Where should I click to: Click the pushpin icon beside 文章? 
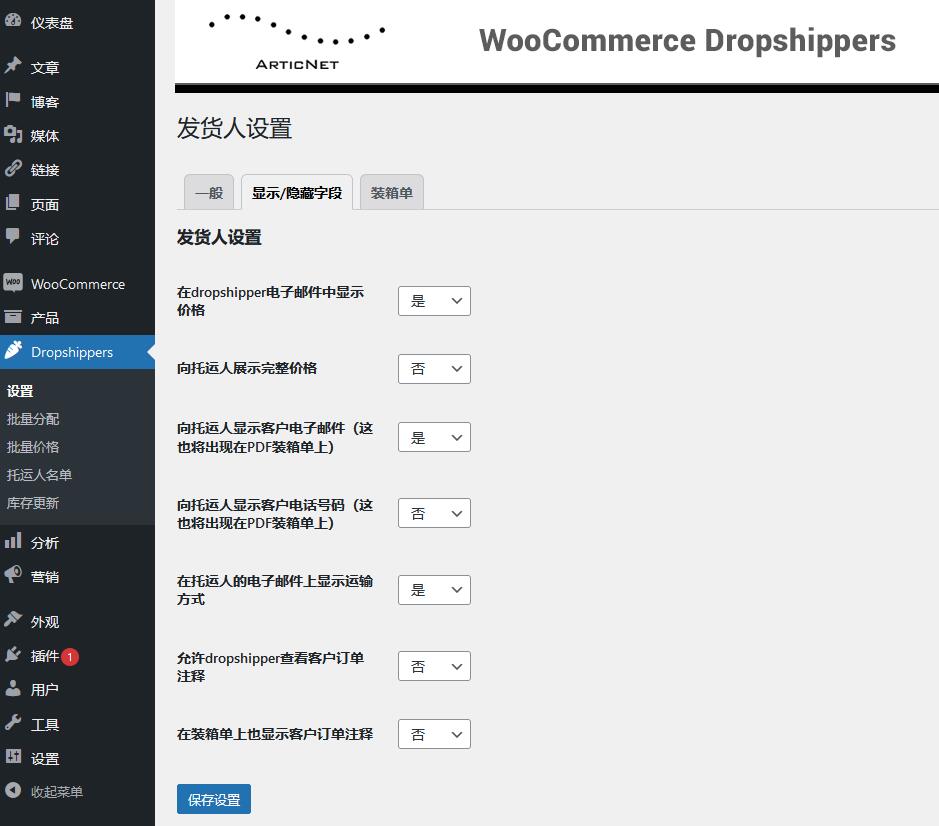click(x=13, y=65)
